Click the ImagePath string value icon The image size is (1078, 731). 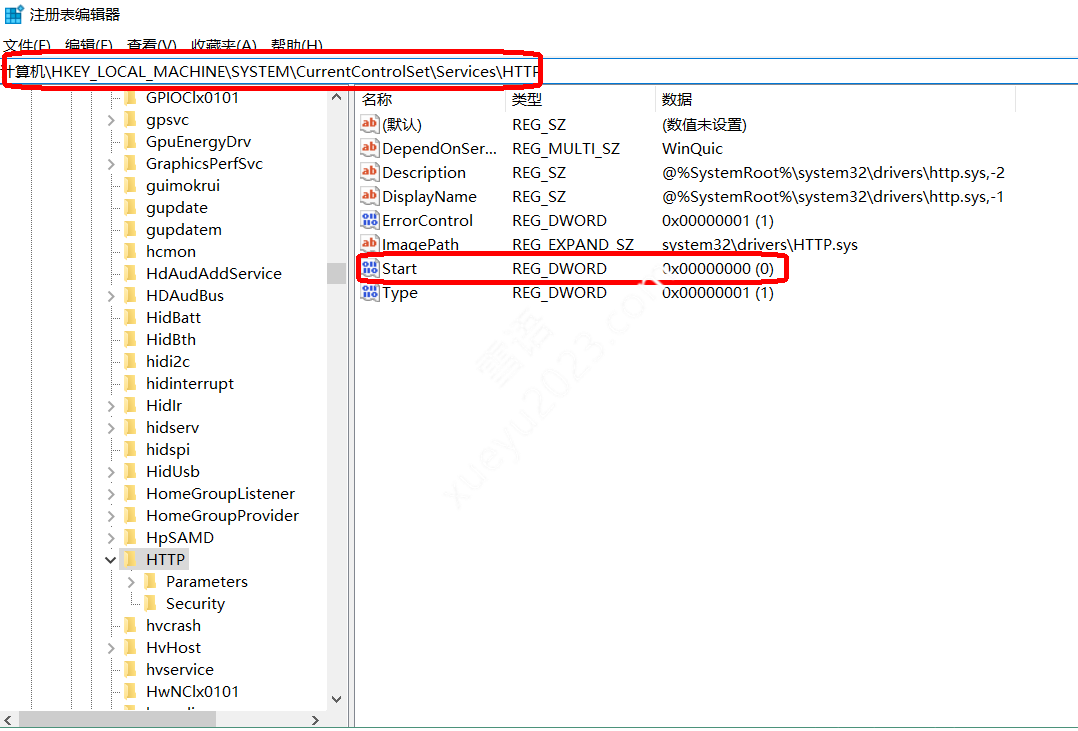tap(370, 245)
